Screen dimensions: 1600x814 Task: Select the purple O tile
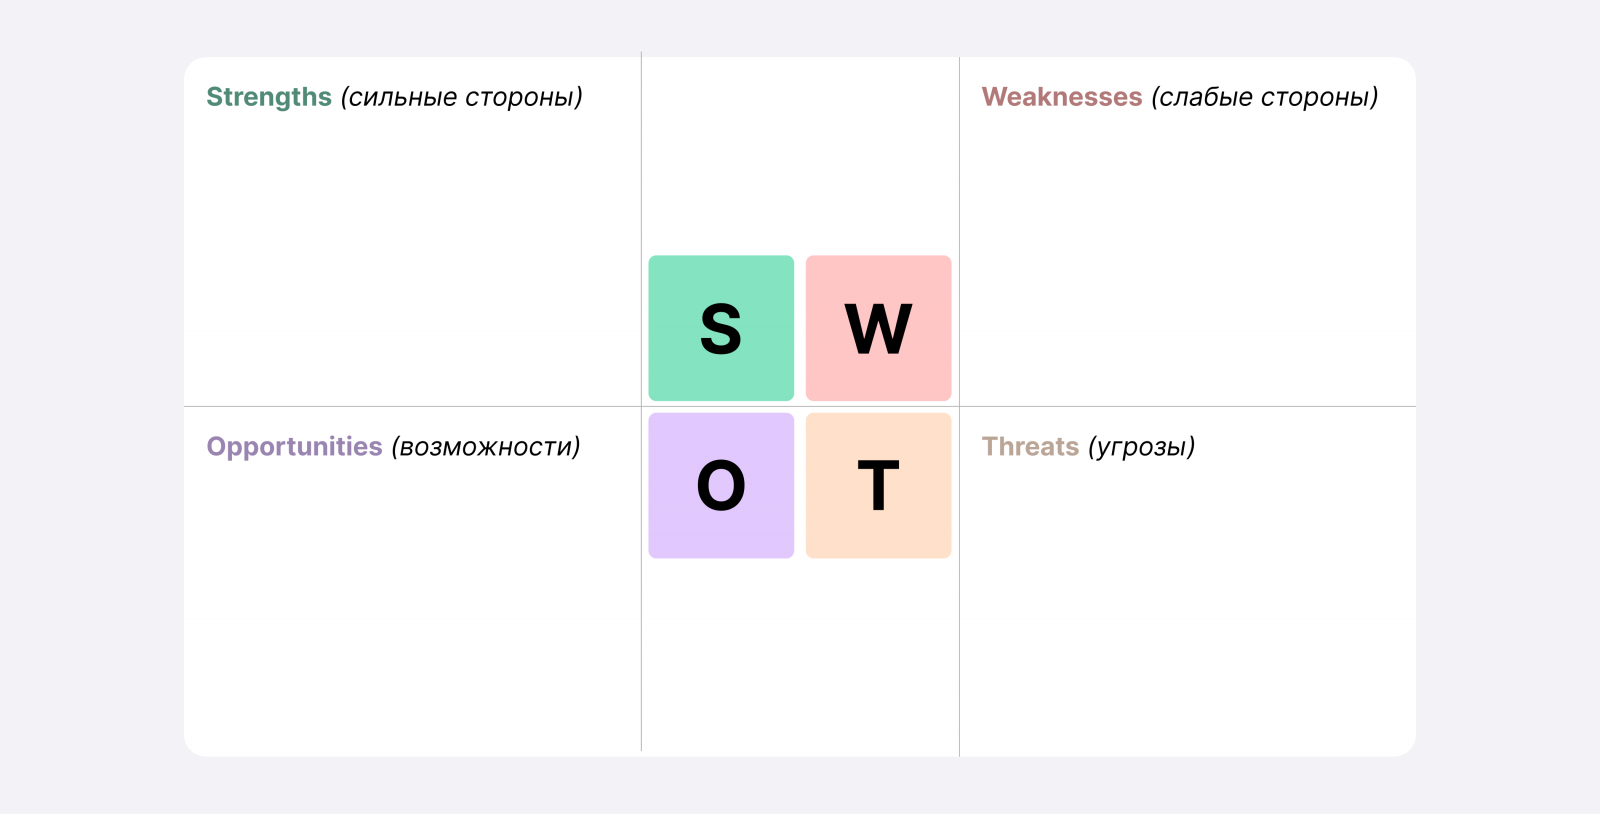tap(721, 485)
